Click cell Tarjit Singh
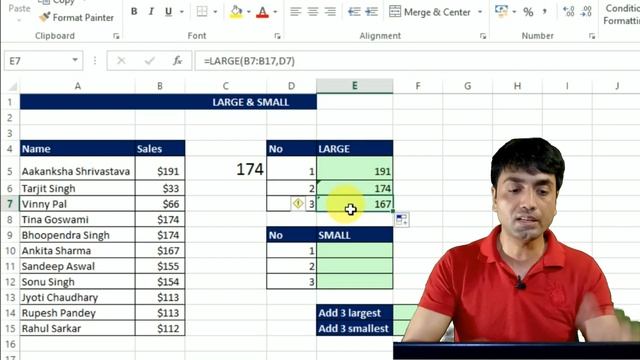Image resolution: width=640 pixels, height=360 pixels. 78,188
